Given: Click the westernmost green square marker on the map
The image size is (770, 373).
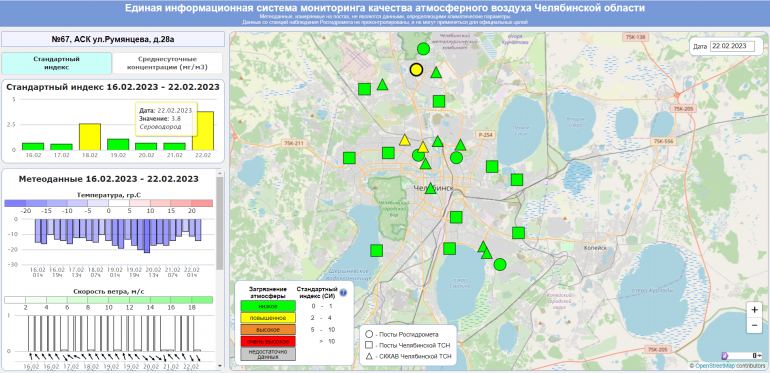Looking at the screenshot, I should (x=349, y=158).
